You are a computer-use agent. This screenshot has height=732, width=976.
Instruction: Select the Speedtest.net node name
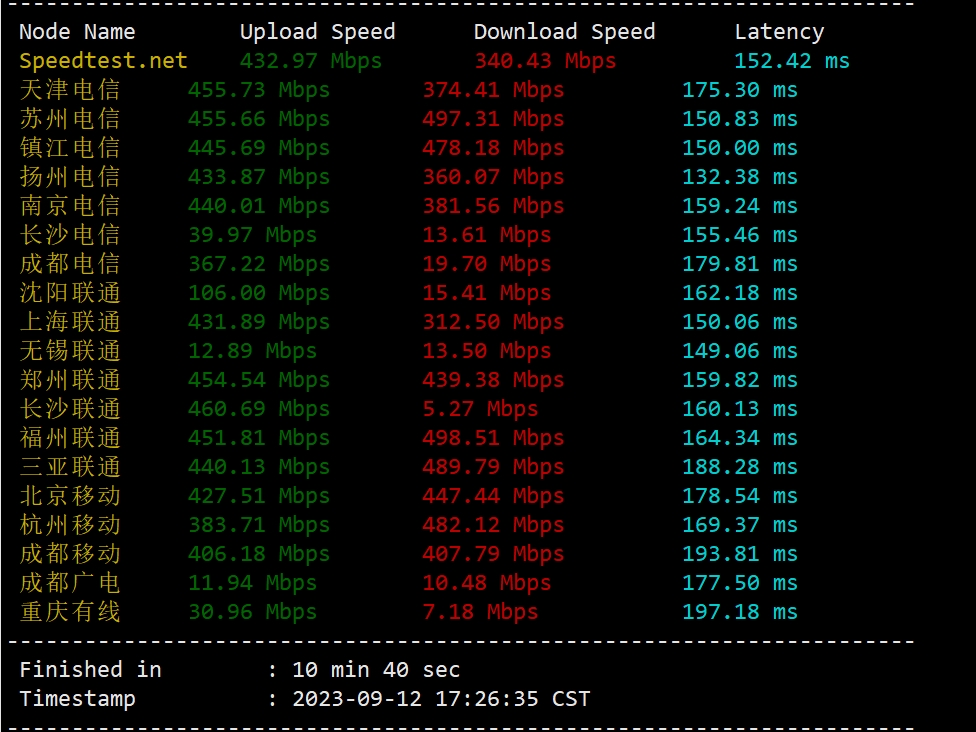(103, 61)
